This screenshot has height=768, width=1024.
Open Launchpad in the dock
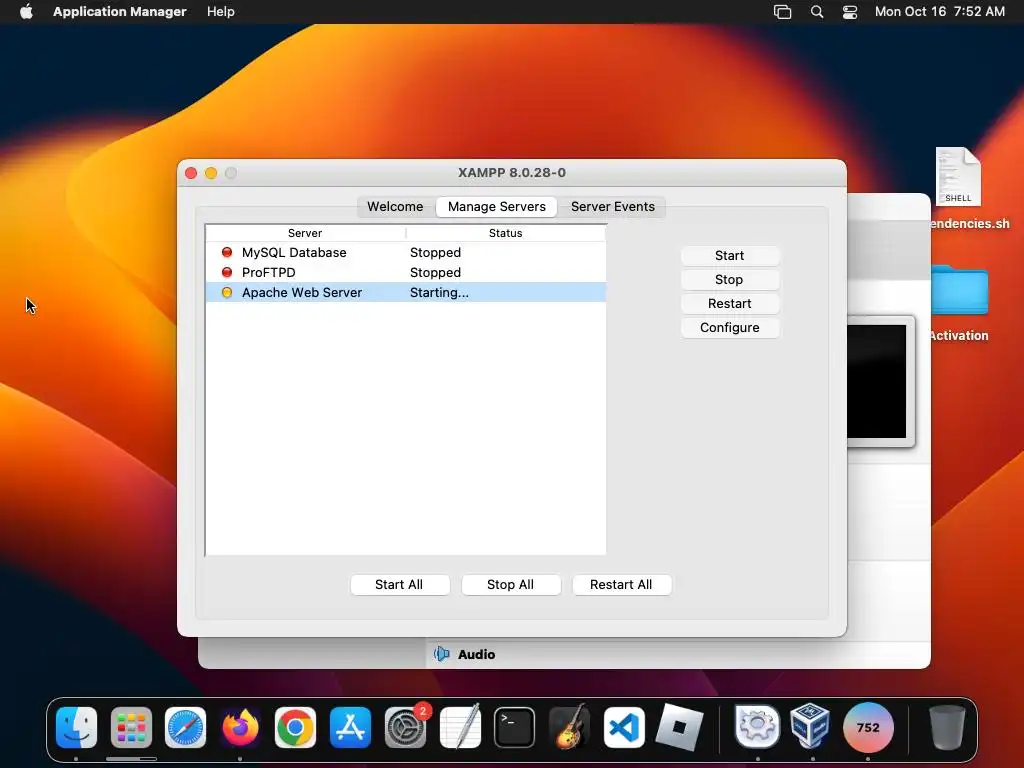point(131,727)
